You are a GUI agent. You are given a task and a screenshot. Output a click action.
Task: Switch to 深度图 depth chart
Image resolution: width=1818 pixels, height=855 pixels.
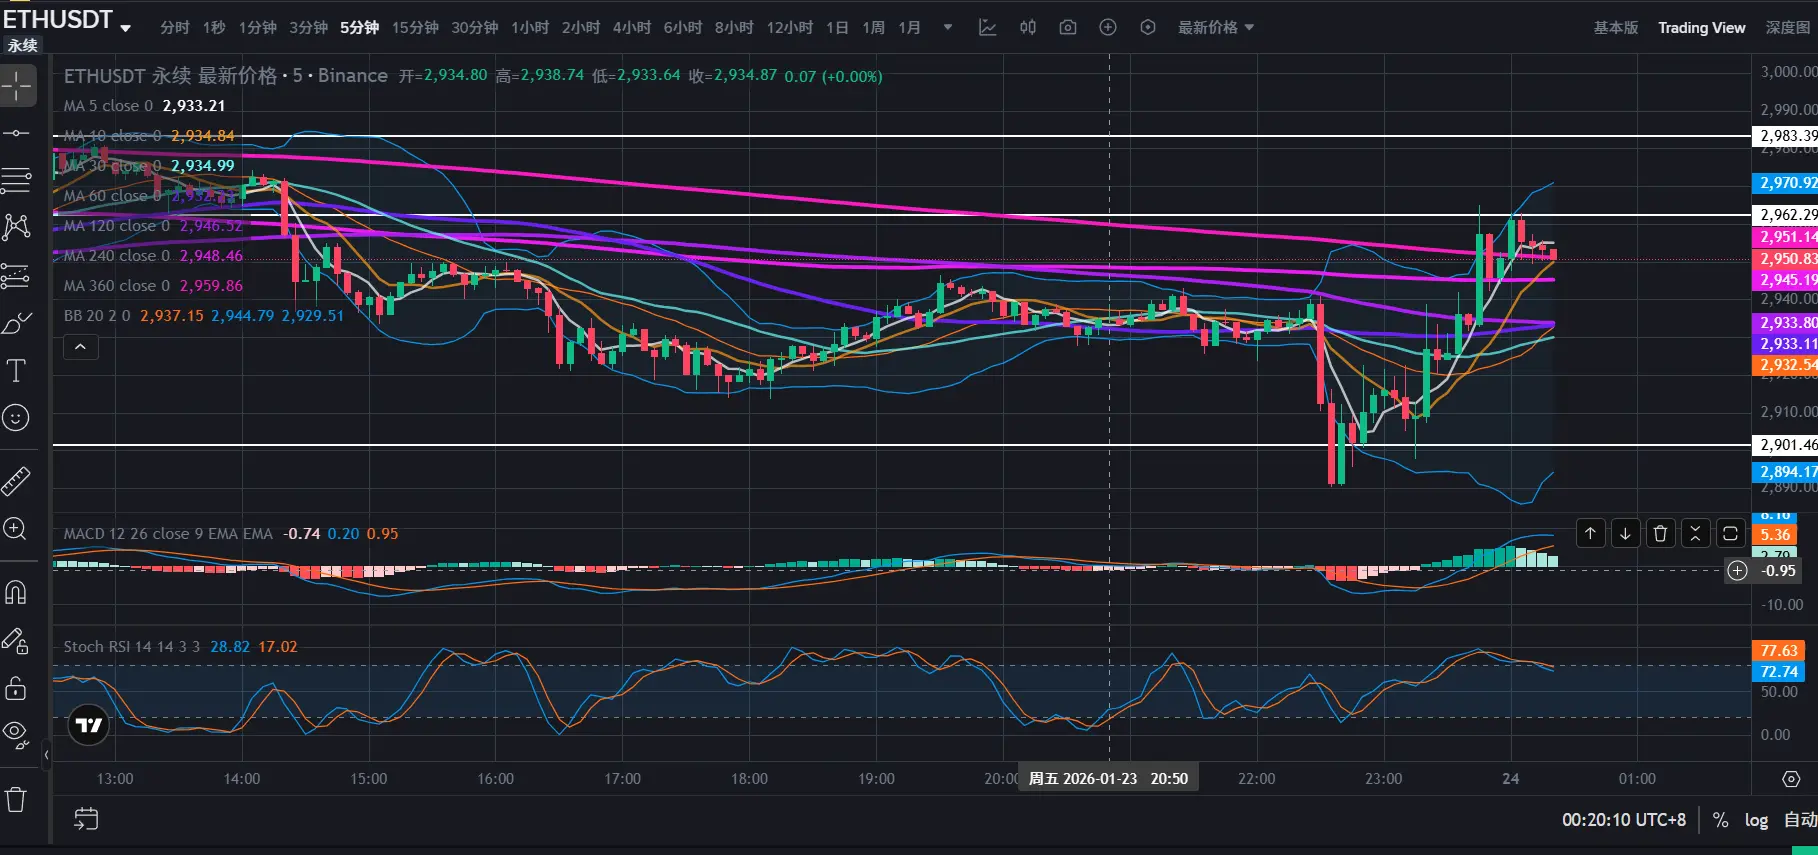point(1788,28)
